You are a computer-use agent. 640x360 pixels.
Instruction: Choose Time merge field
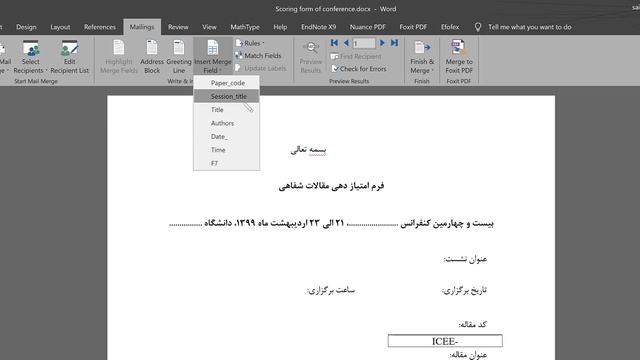[227, 150]
